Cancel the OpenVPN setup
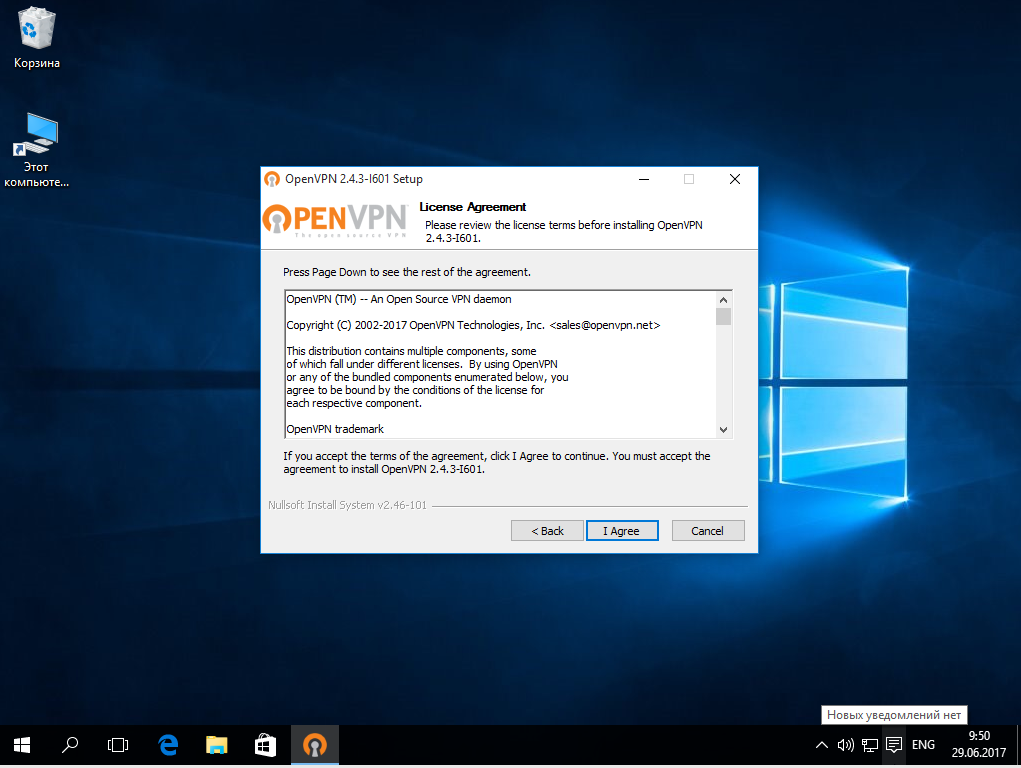The width and height of the screenshot is (1021, 768). pyautogui.click(x=708, y=531)
